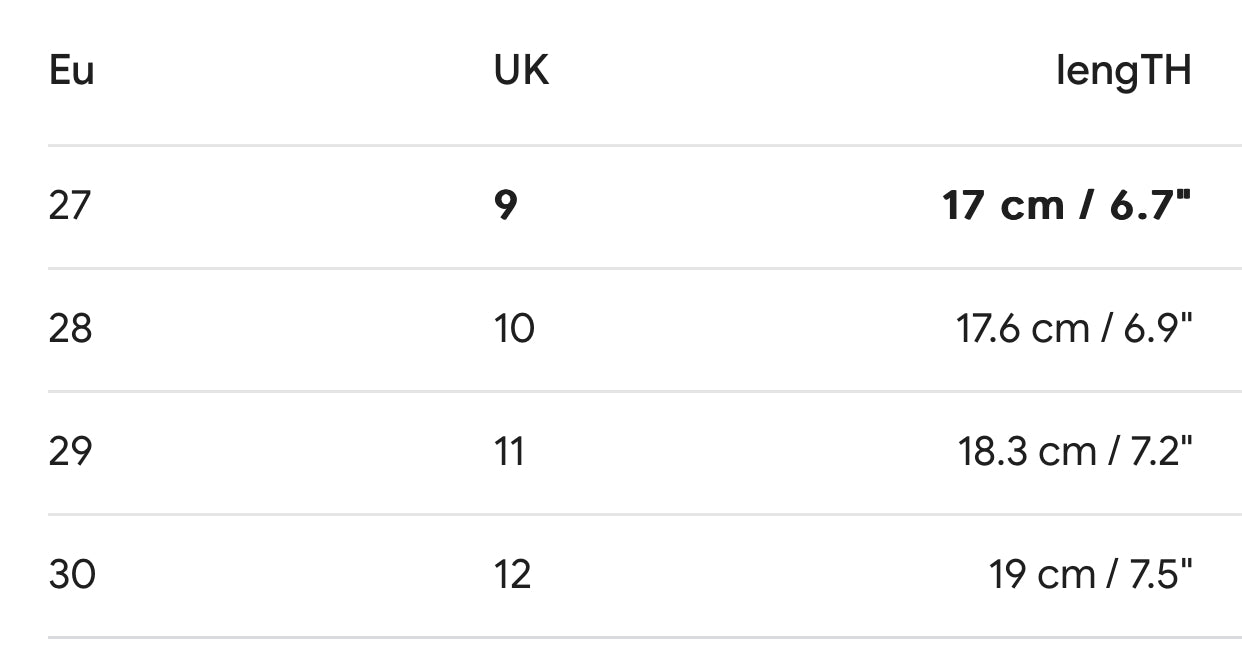Click the 18.3 cm length value
The image size is (1242, 647).
1026,452
